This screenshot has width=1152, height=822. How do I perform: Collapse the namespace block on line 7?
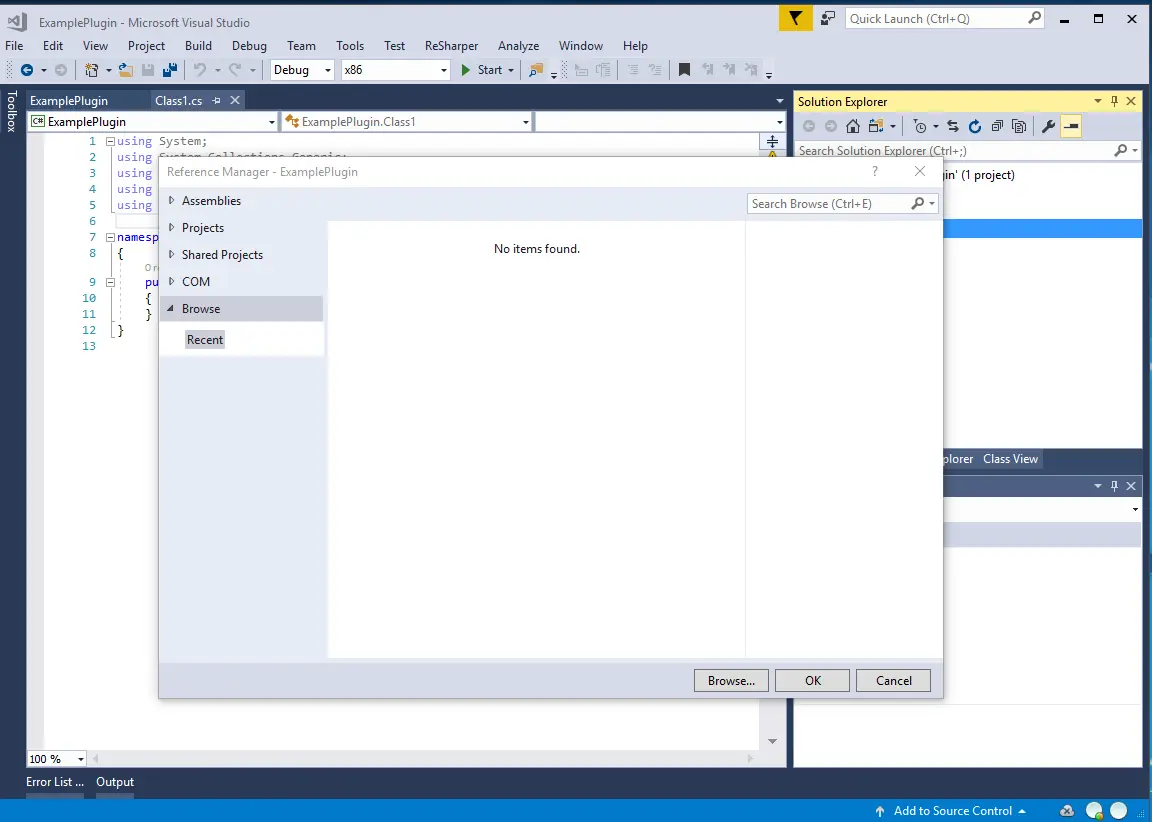110,237
